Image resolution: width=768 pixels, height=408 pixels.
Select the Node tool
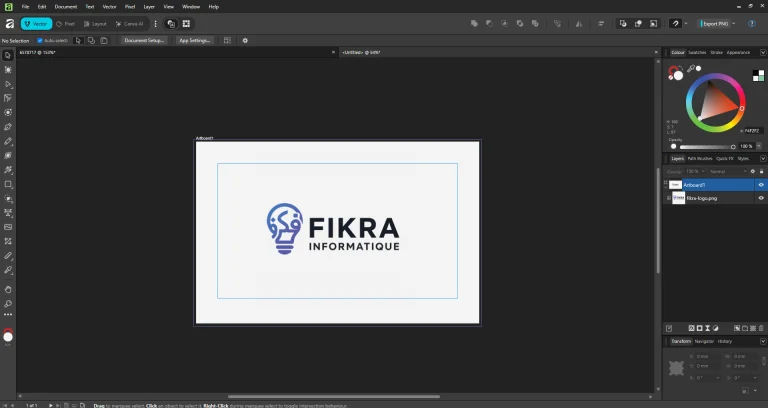click(8, 84)
